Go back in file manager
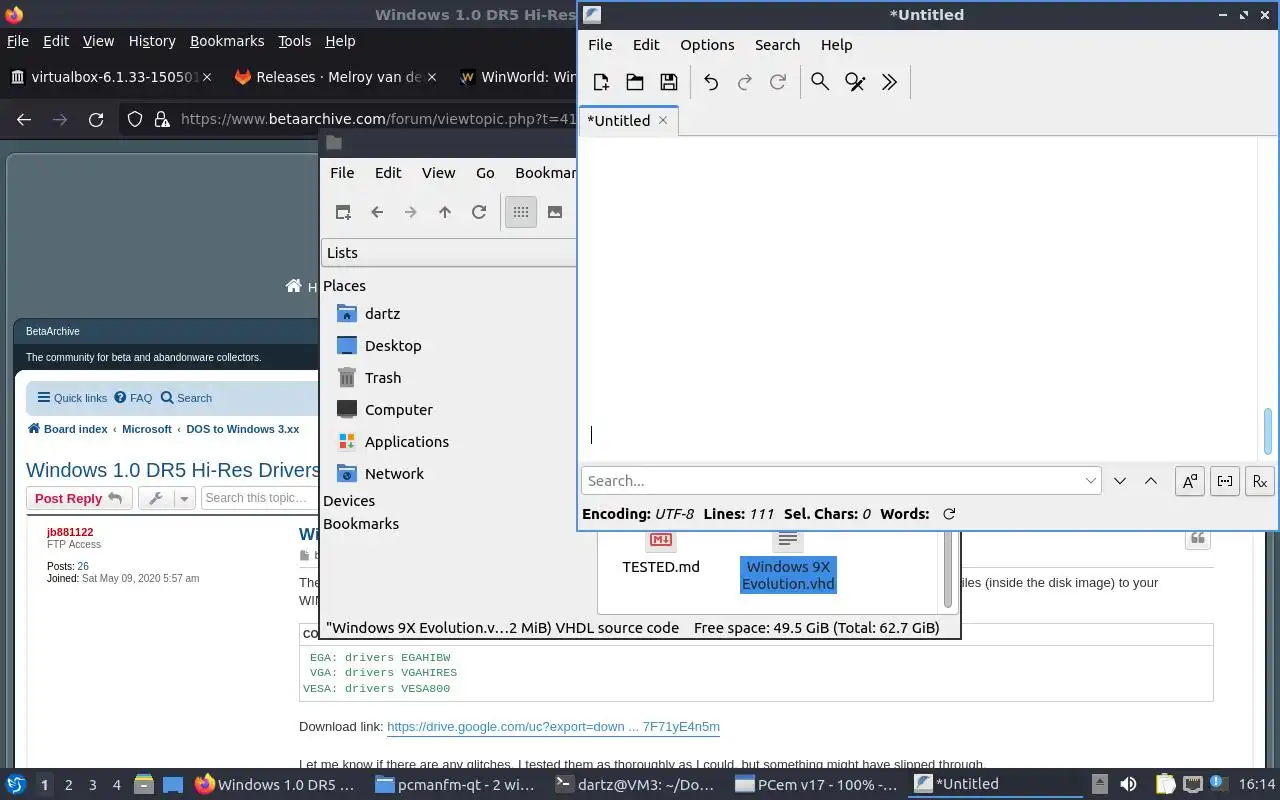This screenshot has height=800, width=1280. tap(377, 212)
